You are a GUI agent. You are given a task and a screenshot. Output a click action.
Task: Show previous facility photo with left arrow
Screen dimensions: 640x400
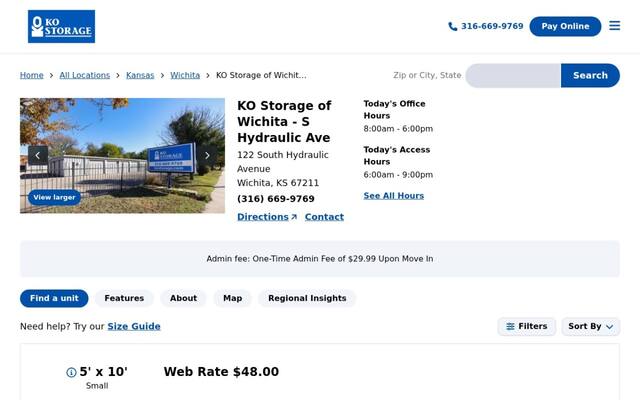point(38,156)
